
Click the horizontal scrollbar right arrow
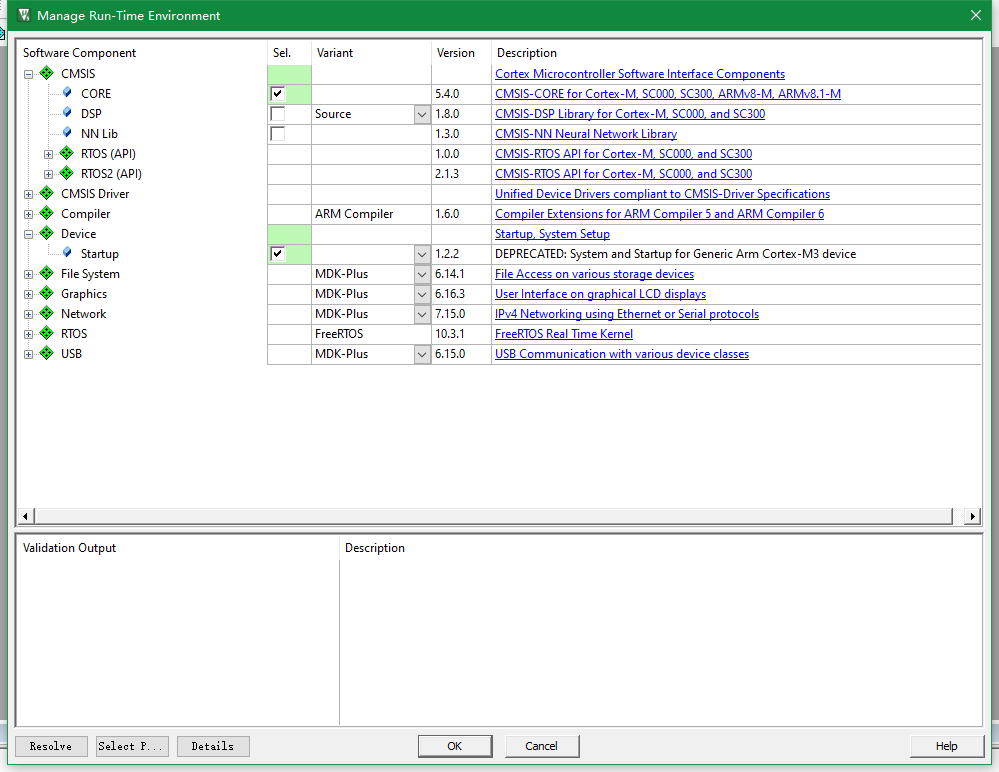tap(972, 516)
